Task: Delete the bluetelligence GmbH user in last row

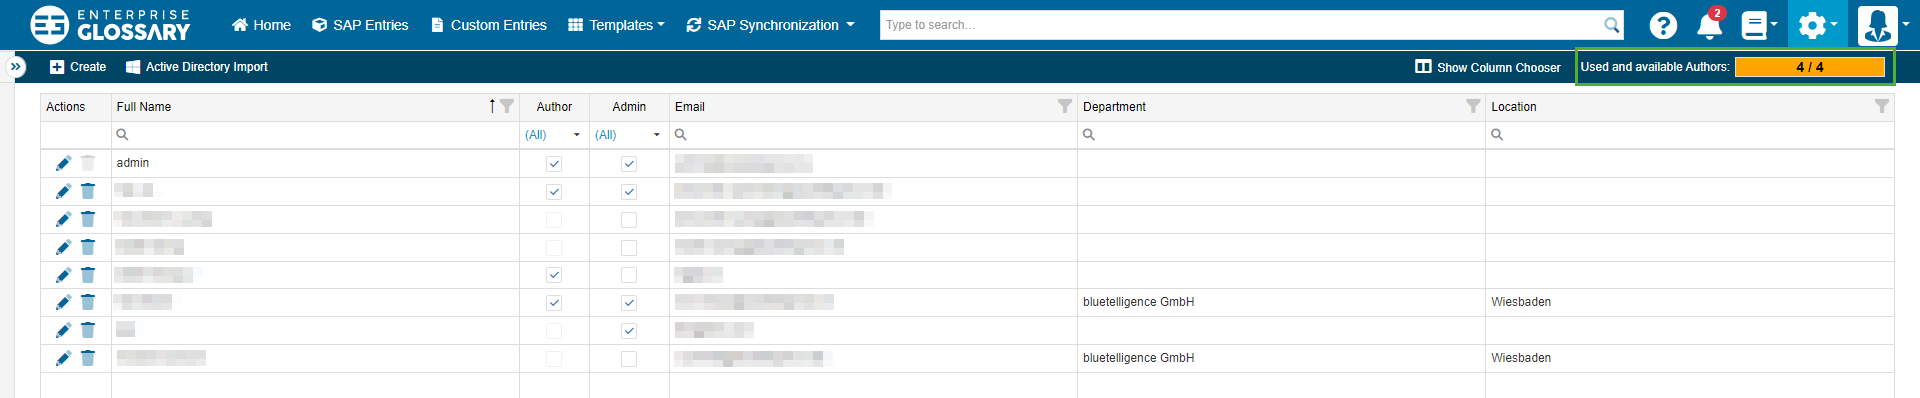Action: pyautogui.click(x=88, y=358)
